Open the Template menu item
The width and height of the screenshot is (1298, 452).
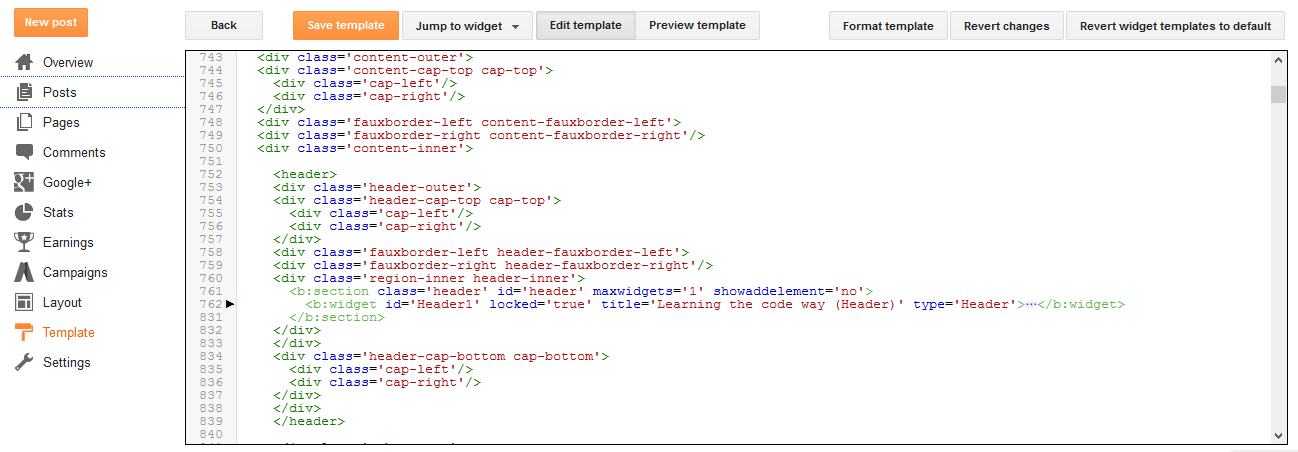(68, 332)
